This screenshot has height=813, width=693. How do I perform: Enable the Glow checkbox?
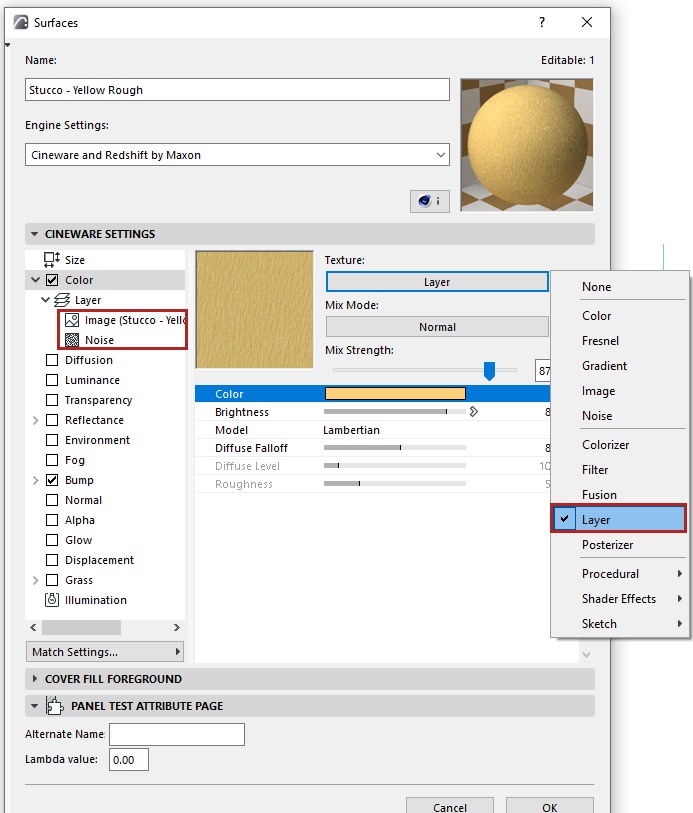(x=52, y=540)
